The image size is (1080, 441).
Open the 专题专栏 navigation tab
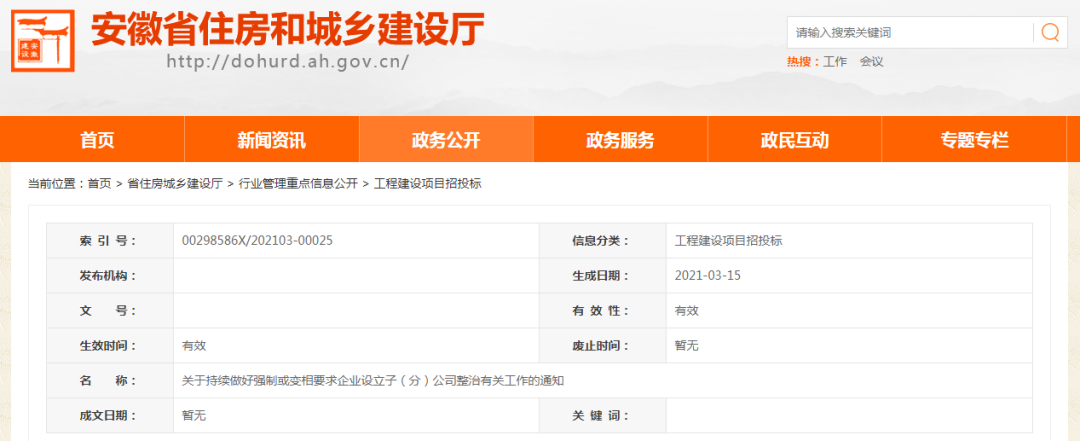974,140
